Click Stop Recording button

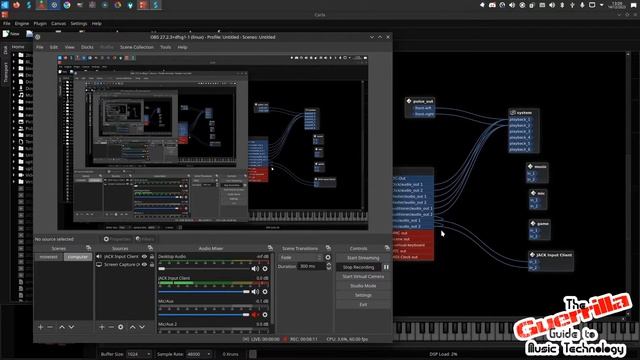tap(358, 267)
